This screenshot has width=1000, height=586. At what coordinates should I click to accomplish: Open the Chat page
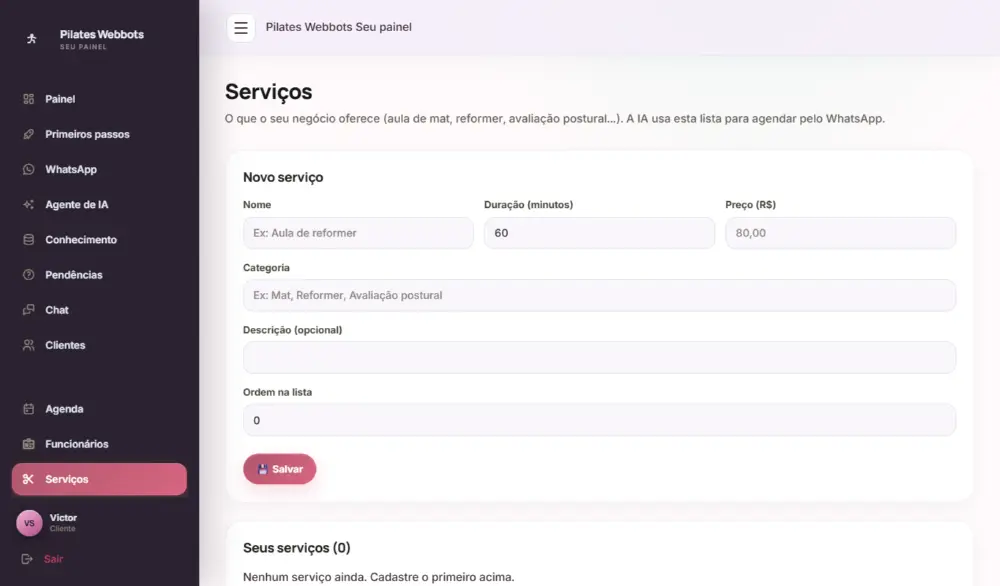pos(99,310)
